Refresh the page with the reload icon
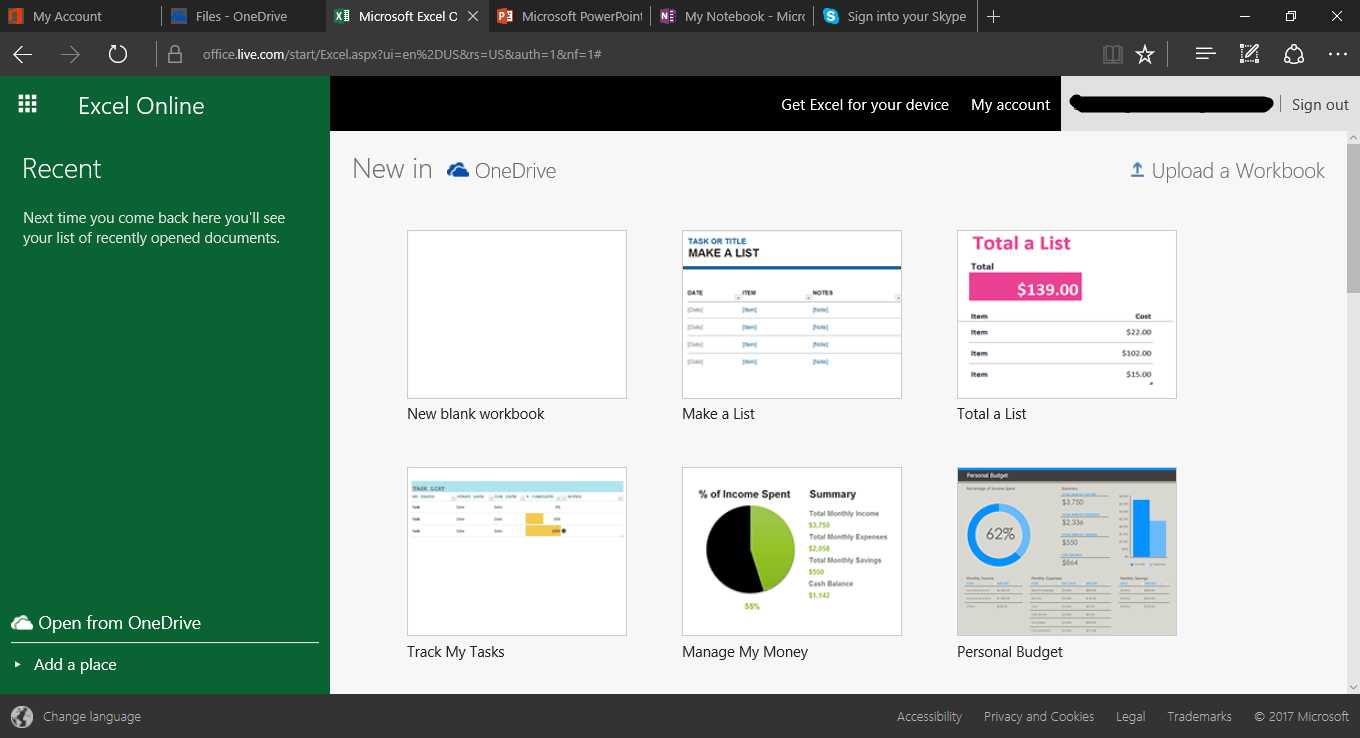The height and width of the screenshot is (738, 1360). [x=118, y=54]
